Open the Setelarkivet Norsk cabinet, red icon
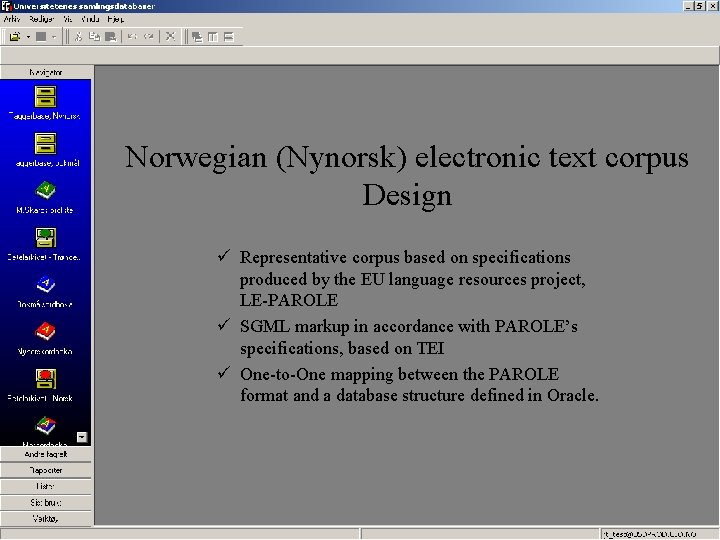The height and width of the screenshot is (540, 720). point(45,379)
